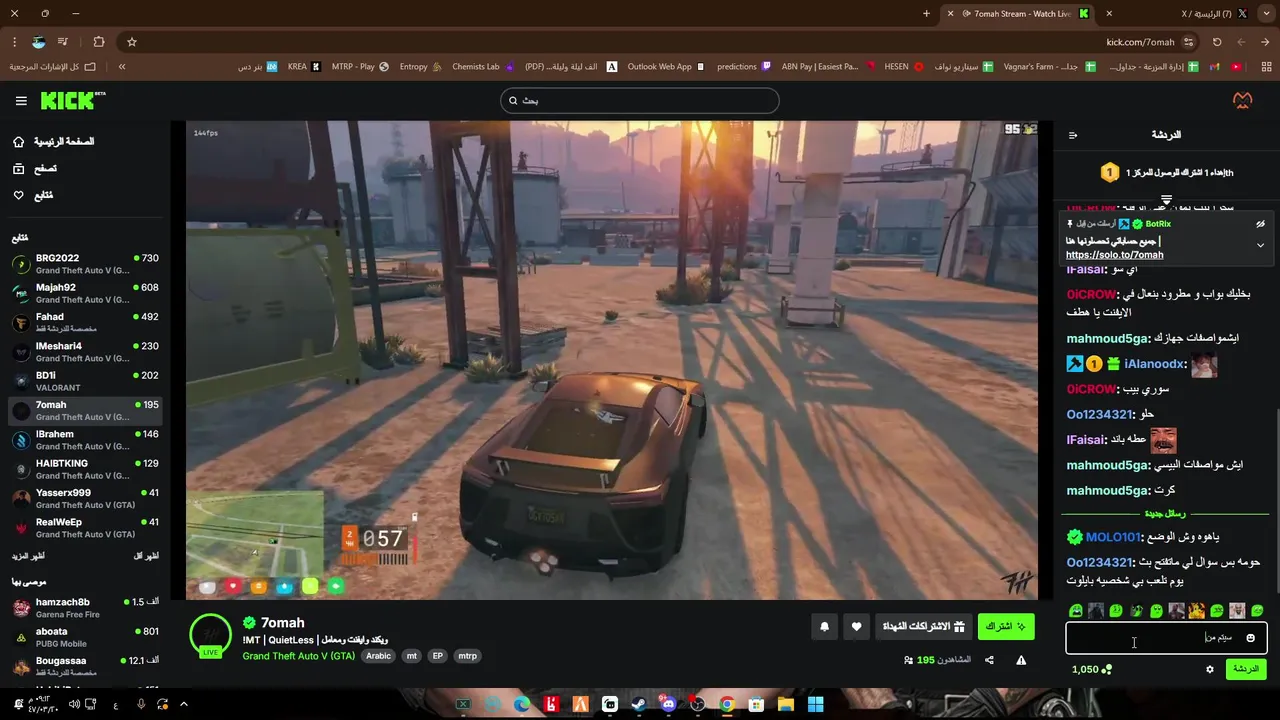Image resolution: width=1280 pixels, height=720 pixels.
Task: Click MOLO101 username in chat
Action: coord(1114,537)
